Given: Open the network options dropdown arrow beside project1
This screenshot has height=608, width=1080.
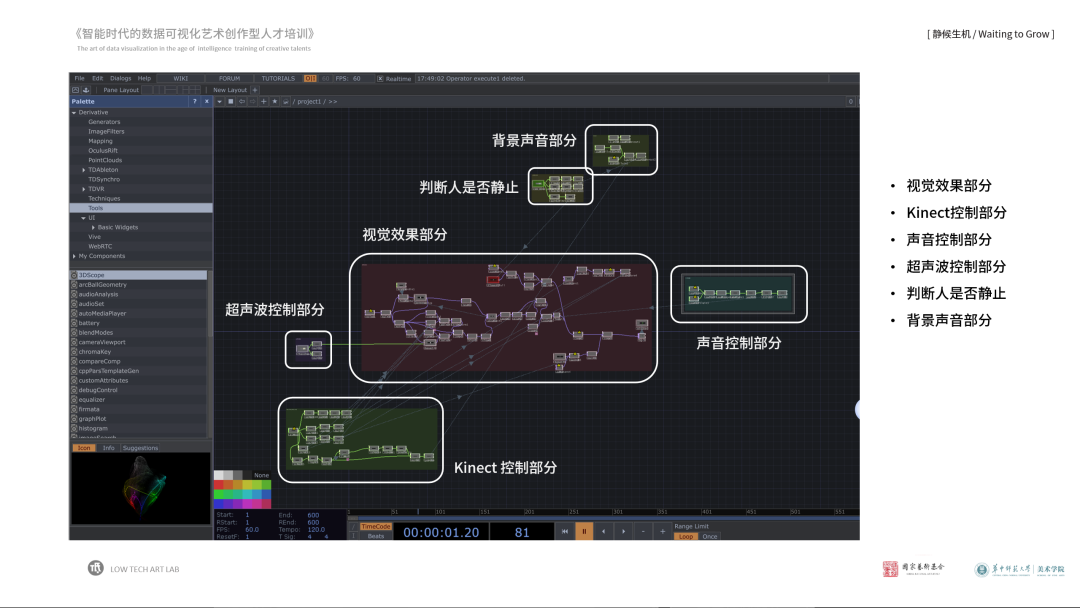Looking at the screenshot, I should (220, 101).
